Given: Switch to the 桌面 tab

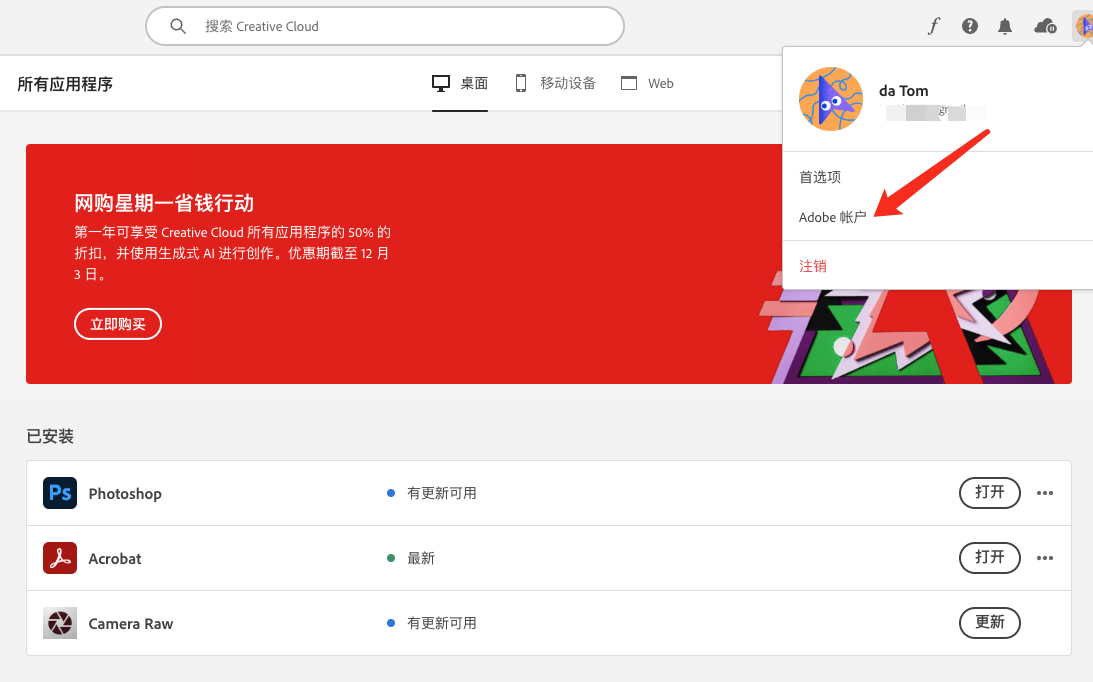Looking at the screenshot, I should [x=460, y=84].
